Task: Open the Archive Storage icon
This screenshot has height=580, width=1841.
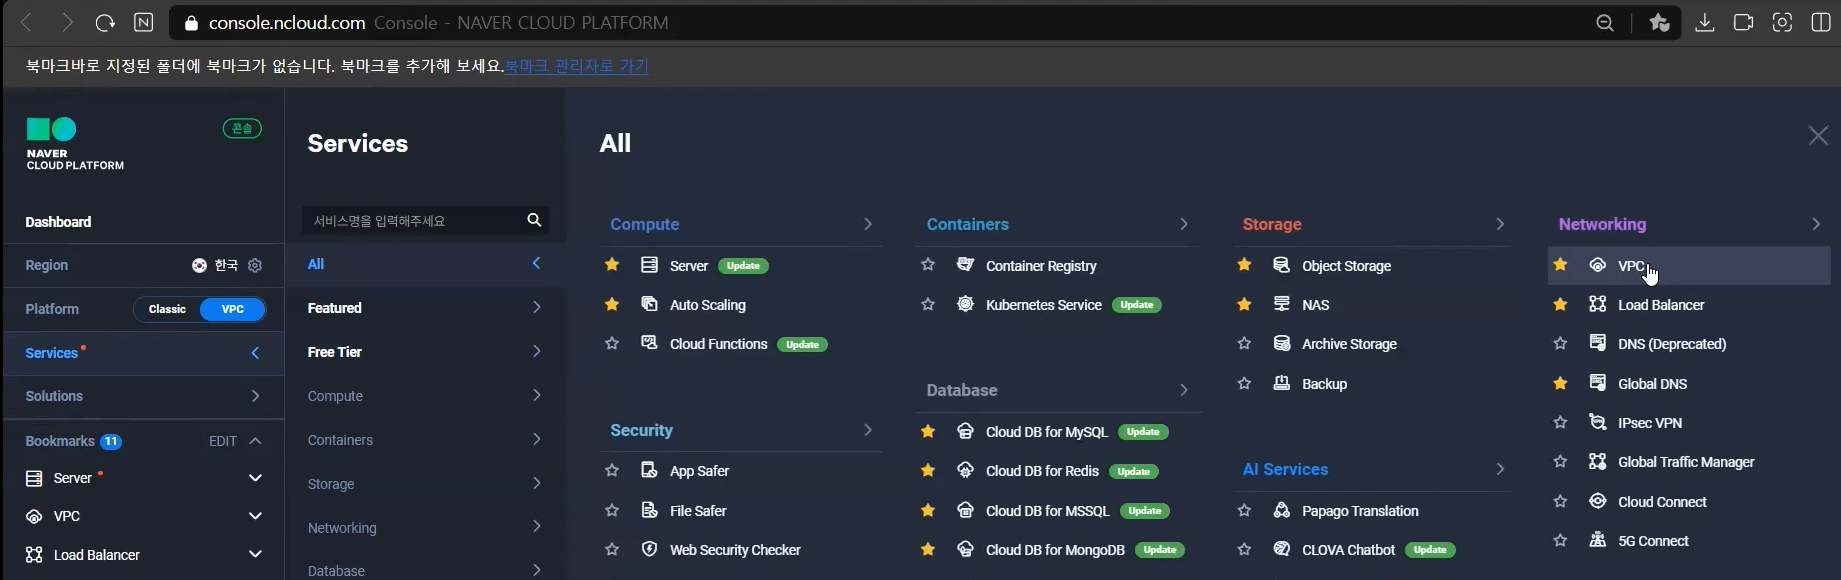Action: 1281,343
